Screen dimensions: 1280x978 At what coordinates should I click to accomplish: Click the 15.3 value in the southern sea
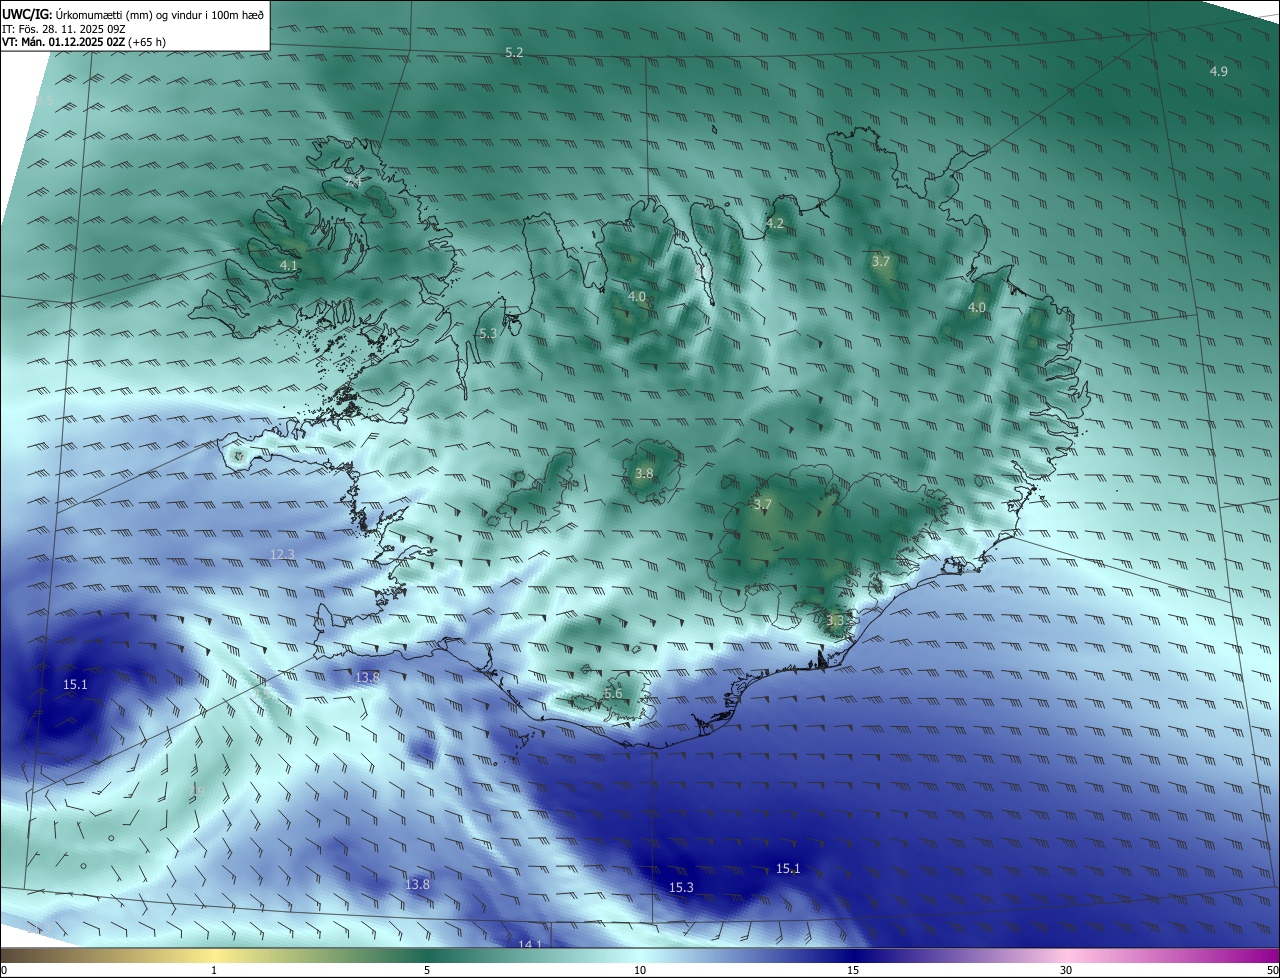point(681,887)
